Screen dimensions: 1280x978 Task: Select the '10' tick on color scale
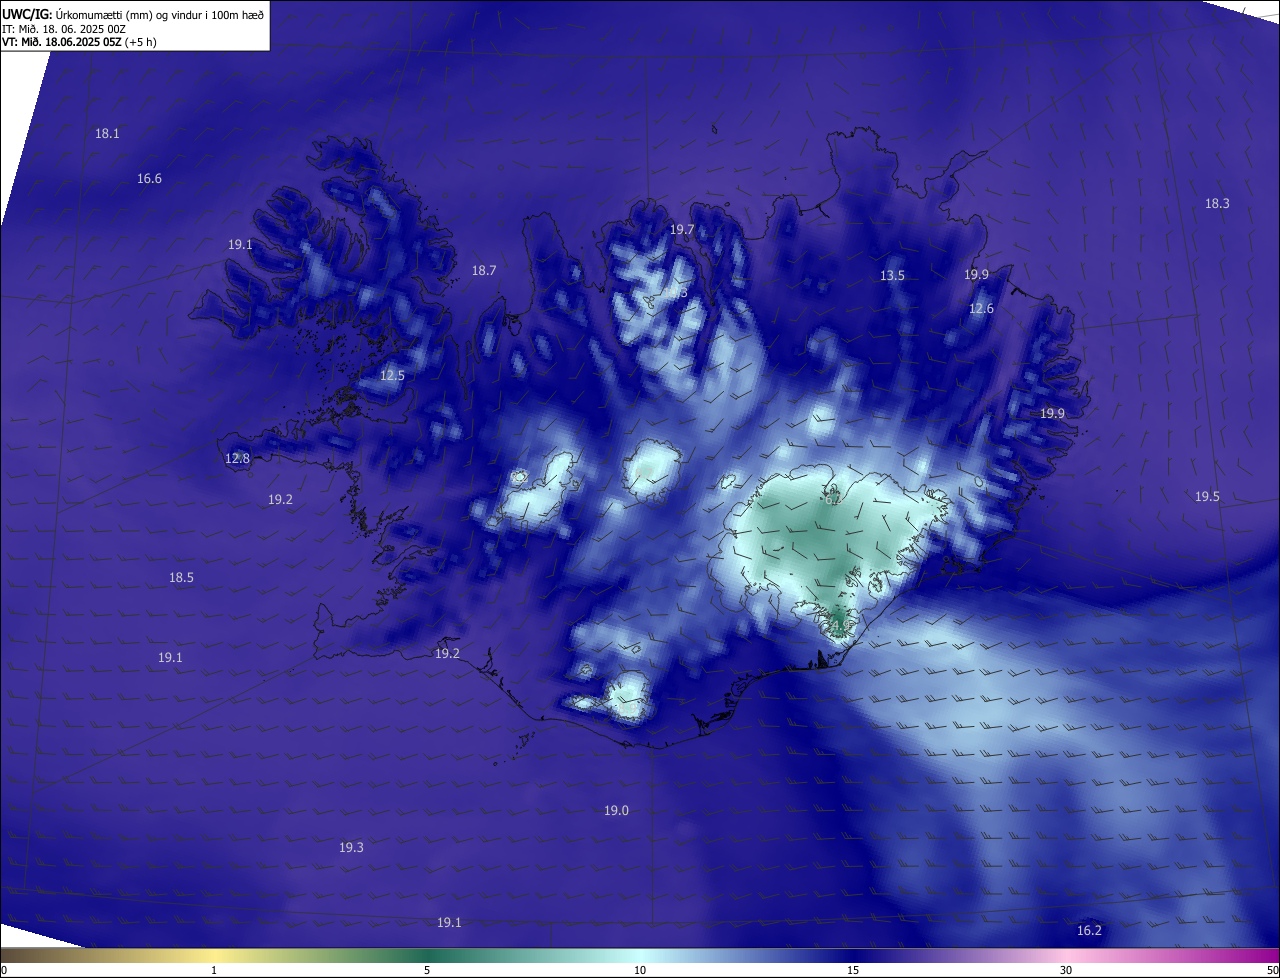tap(640, 970)
